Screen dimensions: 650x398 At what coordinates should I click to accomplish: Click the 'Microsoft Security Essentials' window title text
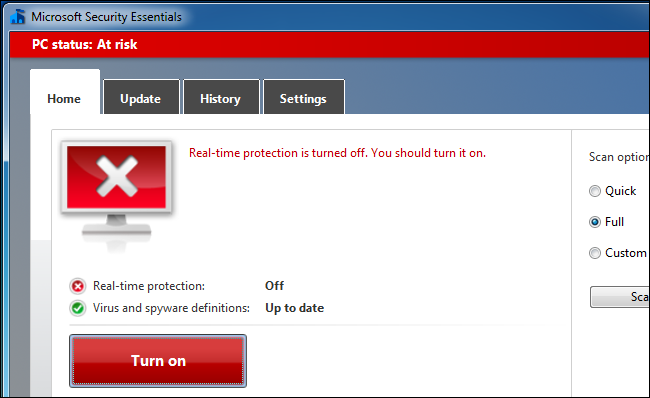(107, 17)
